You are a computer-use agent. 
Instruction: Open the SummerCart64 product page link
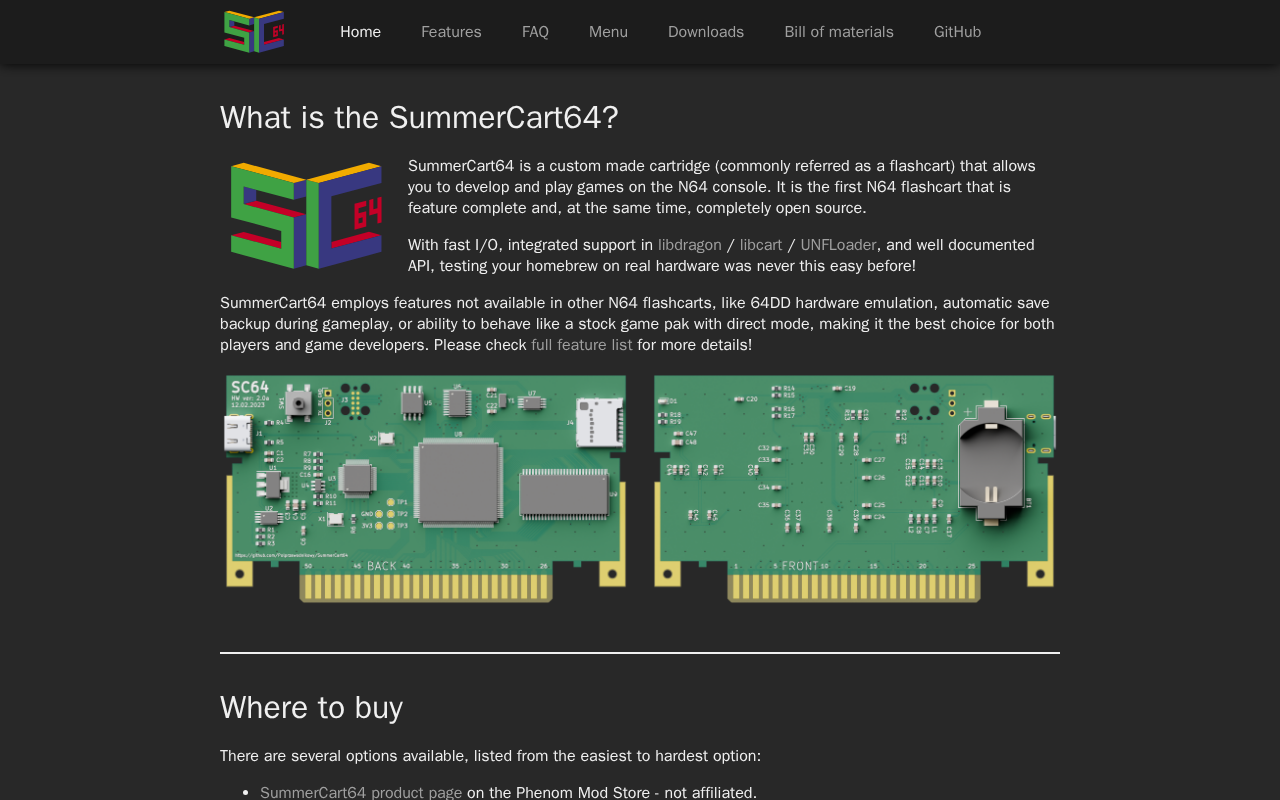[x=361, y=792]
